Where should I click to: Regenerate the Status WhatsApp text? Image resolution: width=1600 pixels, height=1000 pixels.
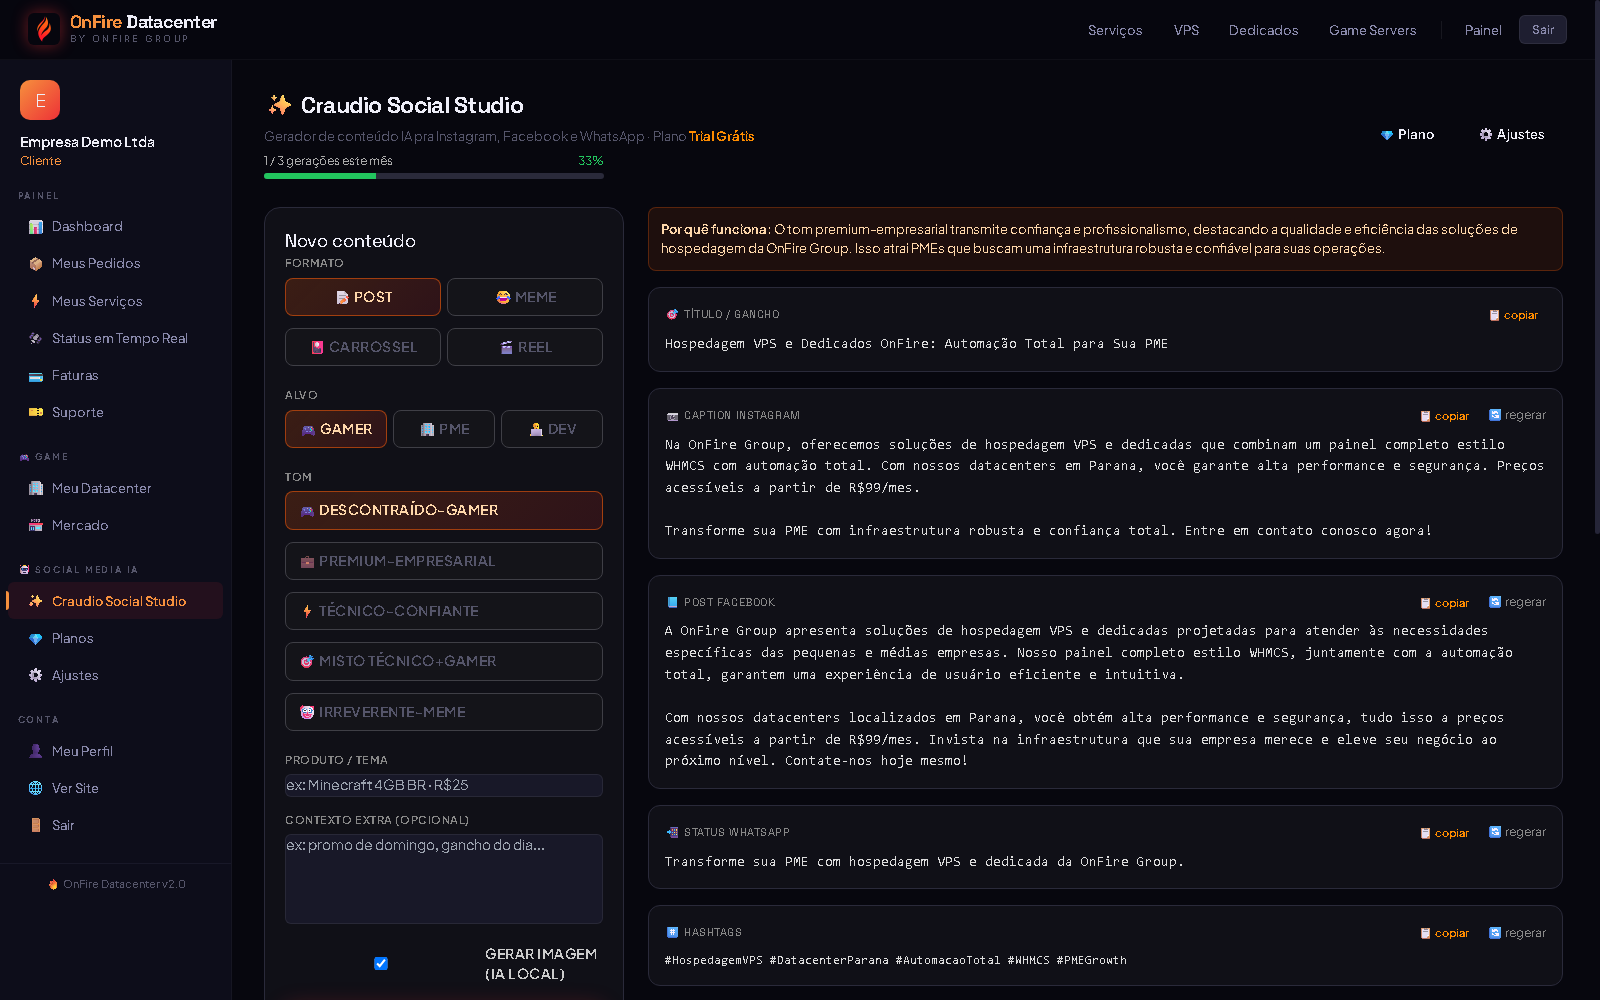[x=1517, y=832]
